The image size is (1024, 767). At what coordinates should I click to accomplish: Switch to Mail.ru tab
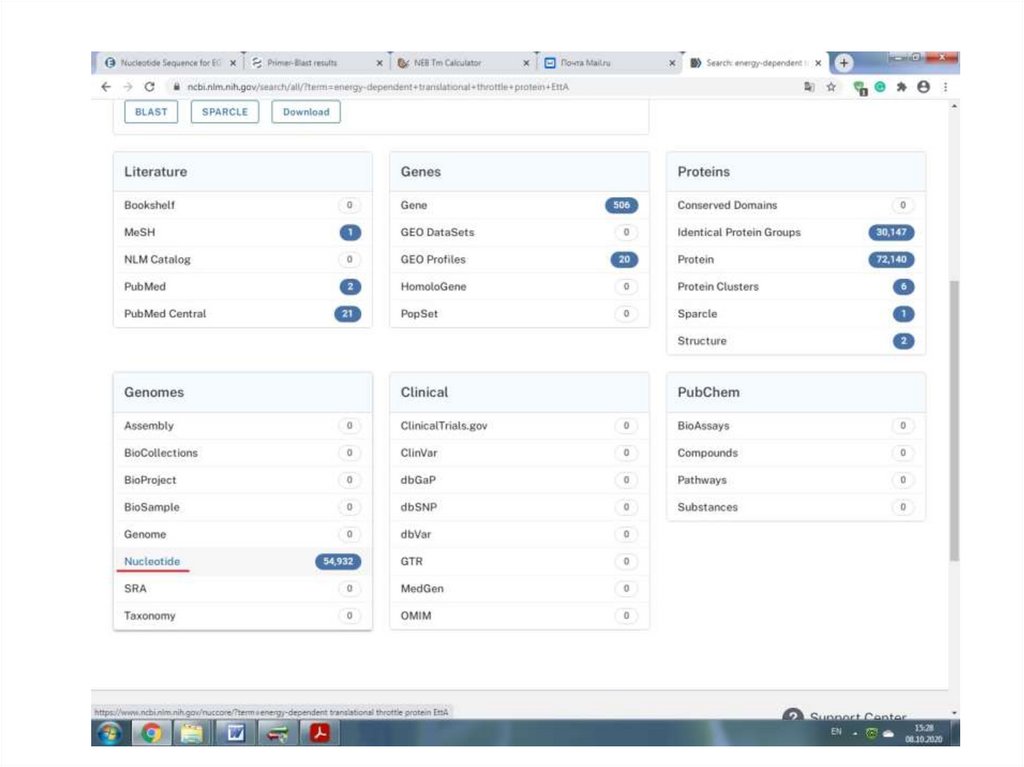coord(609,63)
